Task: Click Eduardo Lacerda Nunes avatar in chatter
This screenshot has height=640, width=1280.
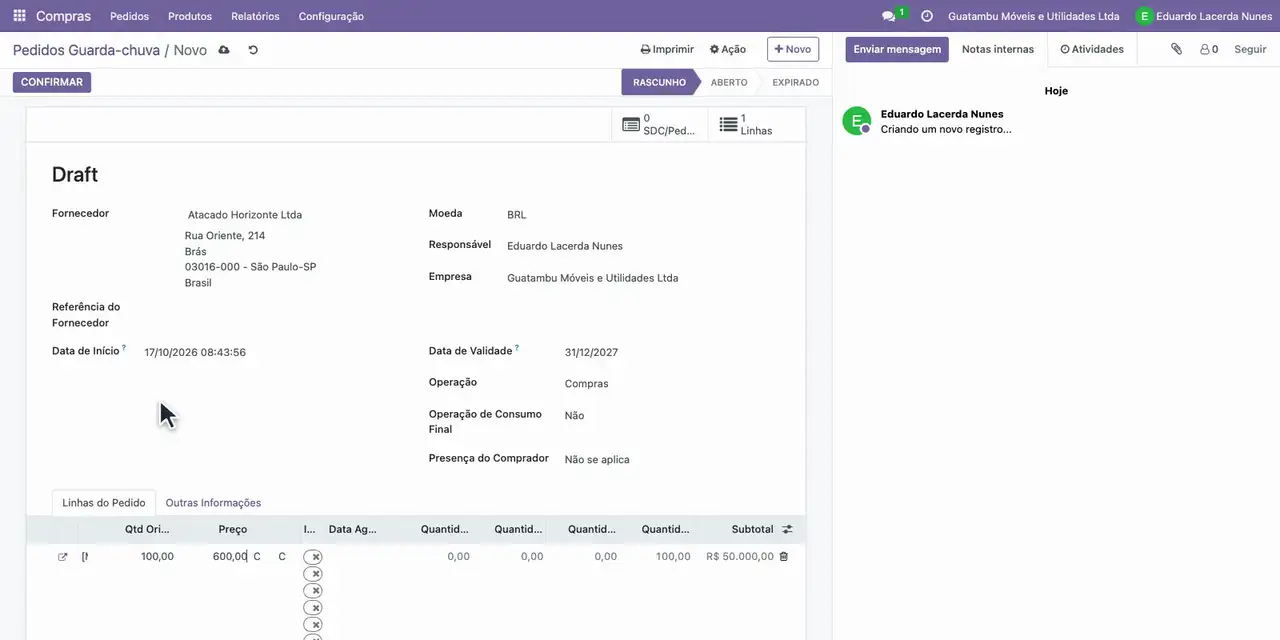Action: coord(856,121)
